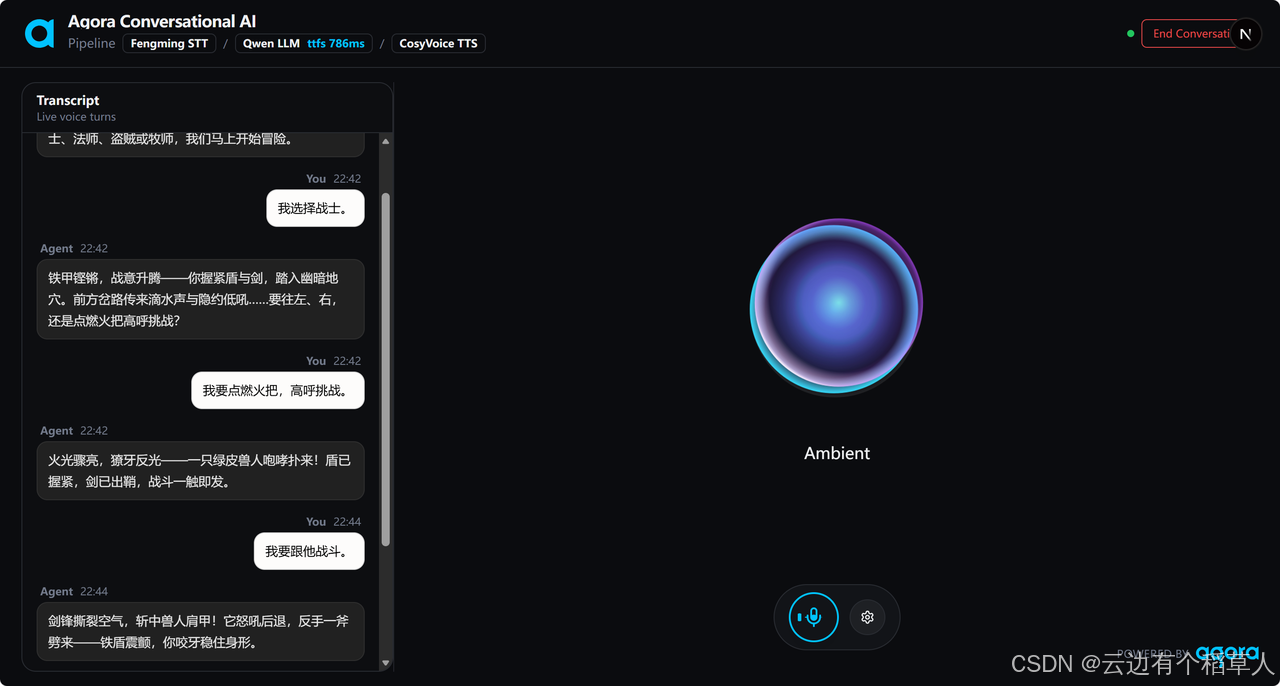Click the message '我要点燃火把，高呼挑战。'

(278, 390)
